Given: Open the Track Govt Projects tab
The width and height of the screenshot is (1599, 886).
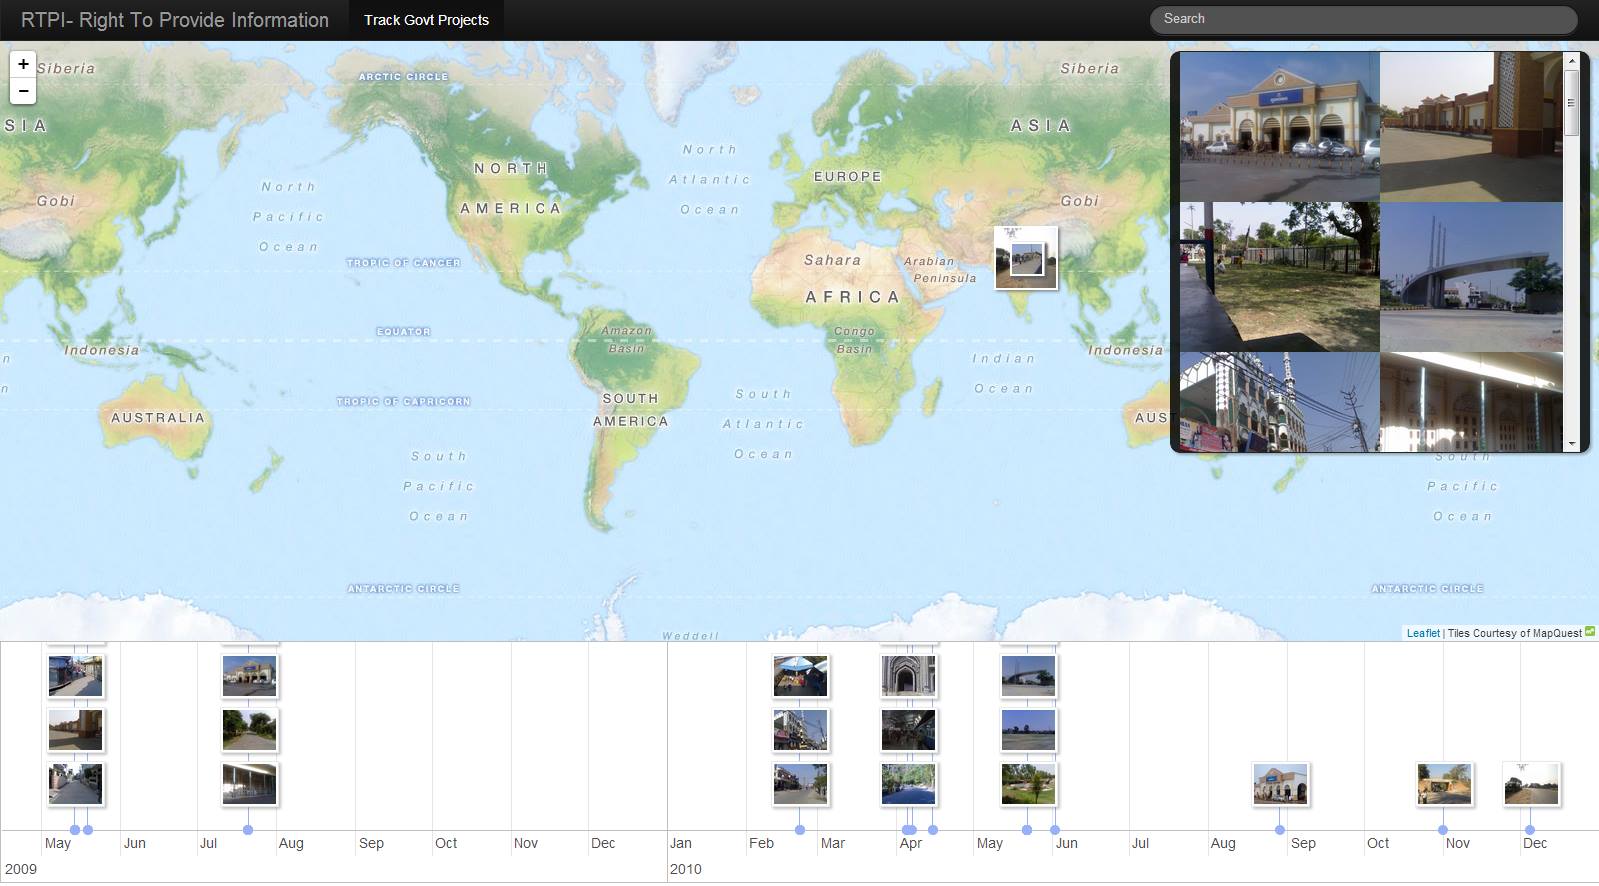Looking at the screenshot, I should click(426, 20).
